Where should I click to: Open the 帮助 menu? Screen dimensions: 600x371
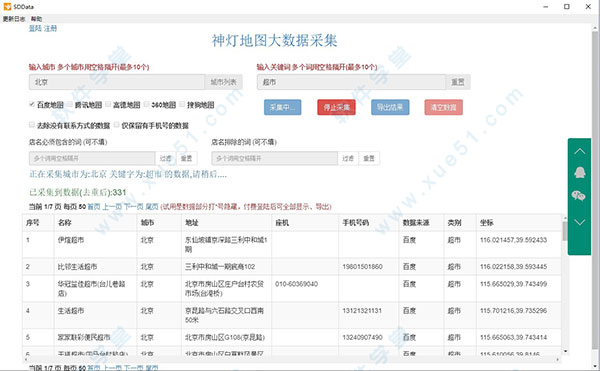[37, 19]
